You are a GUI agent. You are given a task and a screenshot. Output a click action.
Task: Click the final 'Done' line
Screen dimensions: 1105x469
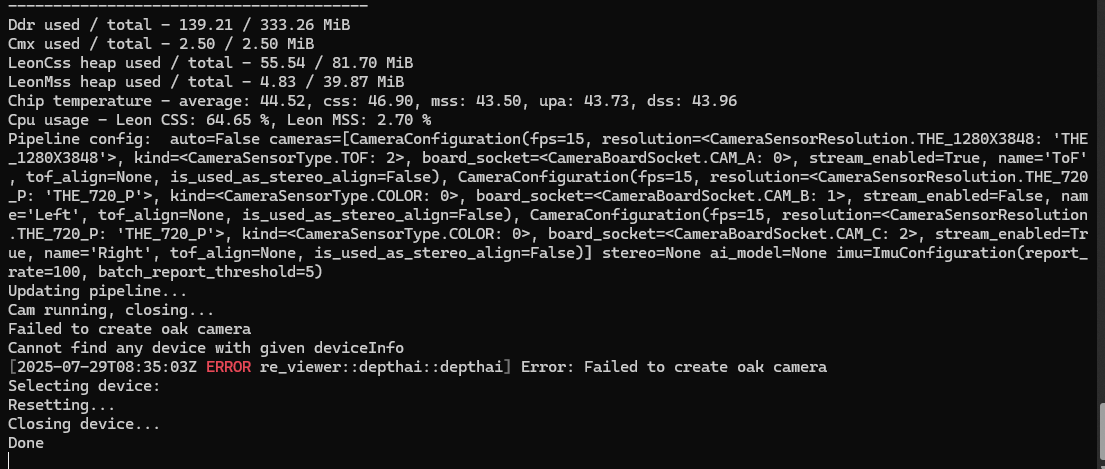tap(26, 443)
